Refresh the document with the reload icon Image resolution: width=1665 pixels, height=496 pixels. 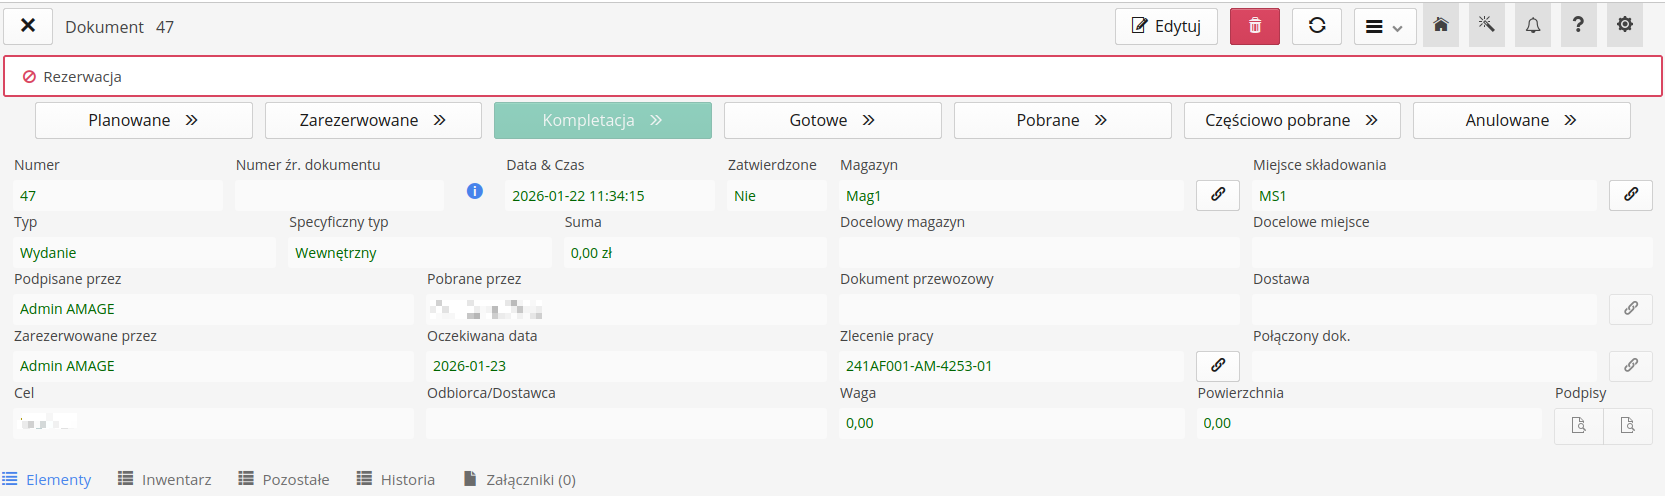(1317, 26)
